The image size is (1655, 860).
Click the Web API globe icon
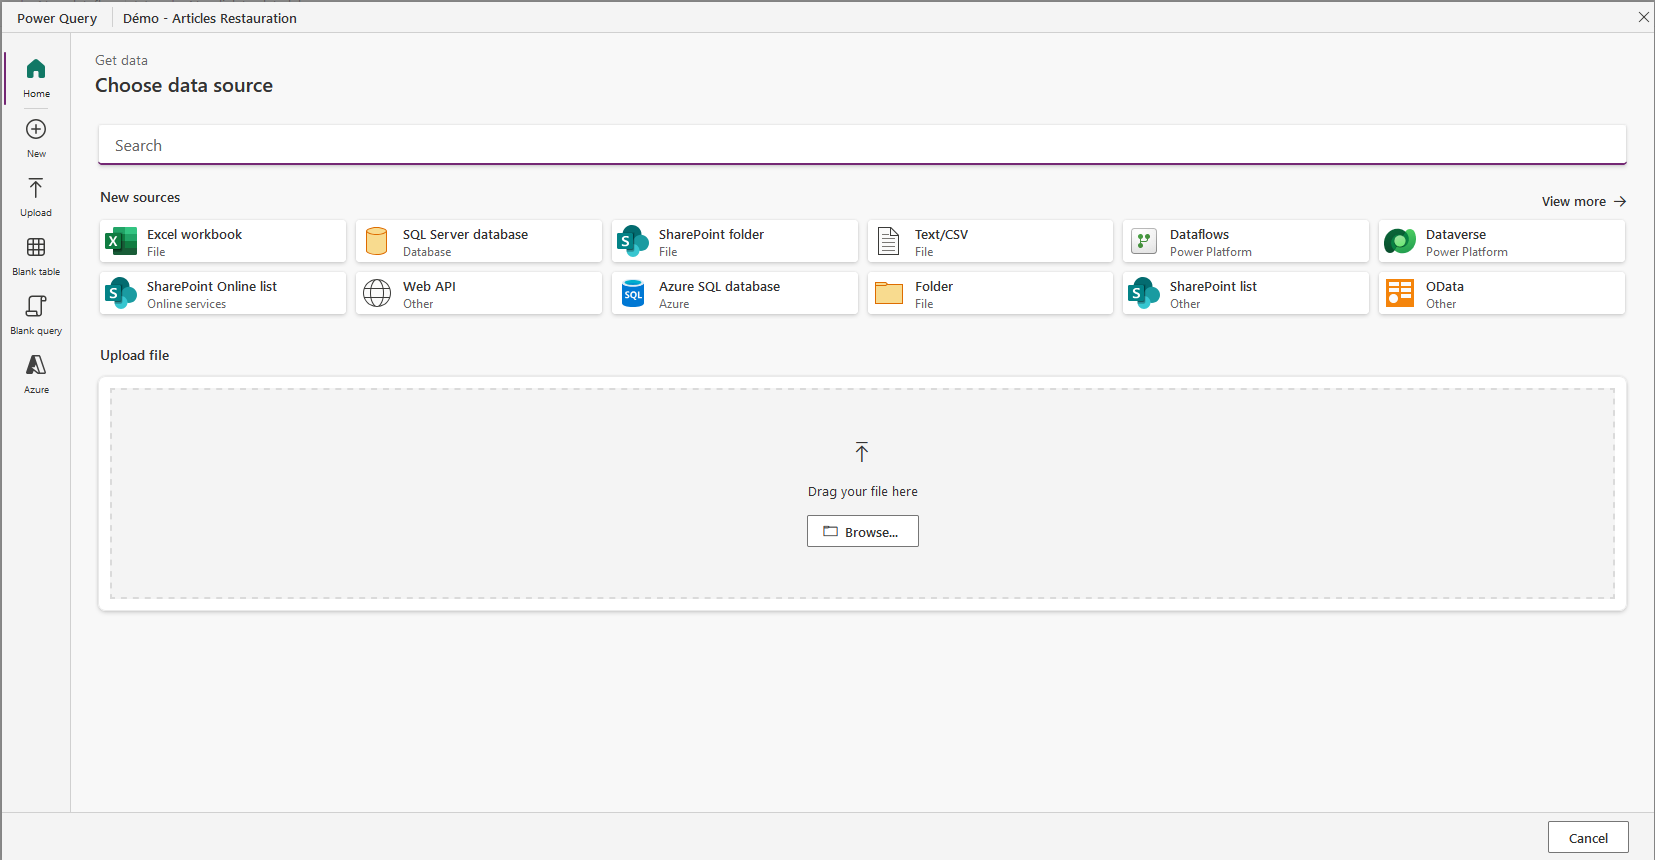pyautogui.click(x=377, y=293)
